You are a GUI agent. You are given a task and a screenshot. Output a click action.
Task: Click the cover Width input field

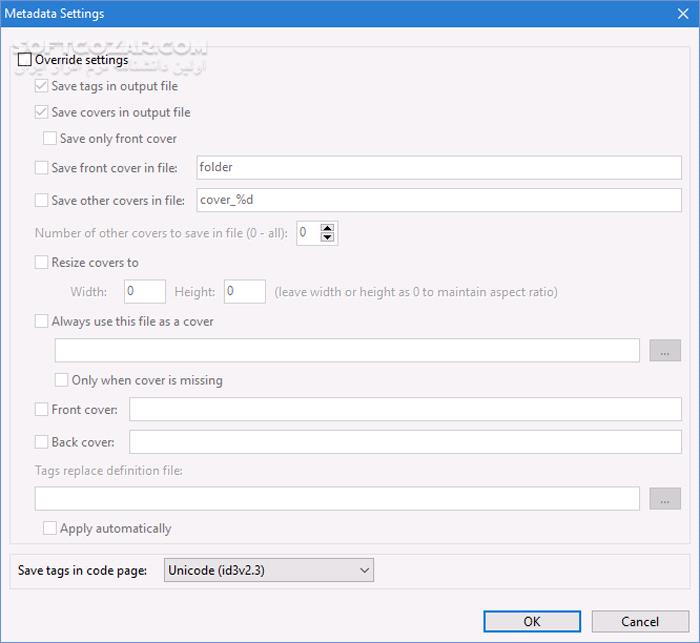point(145,292)
